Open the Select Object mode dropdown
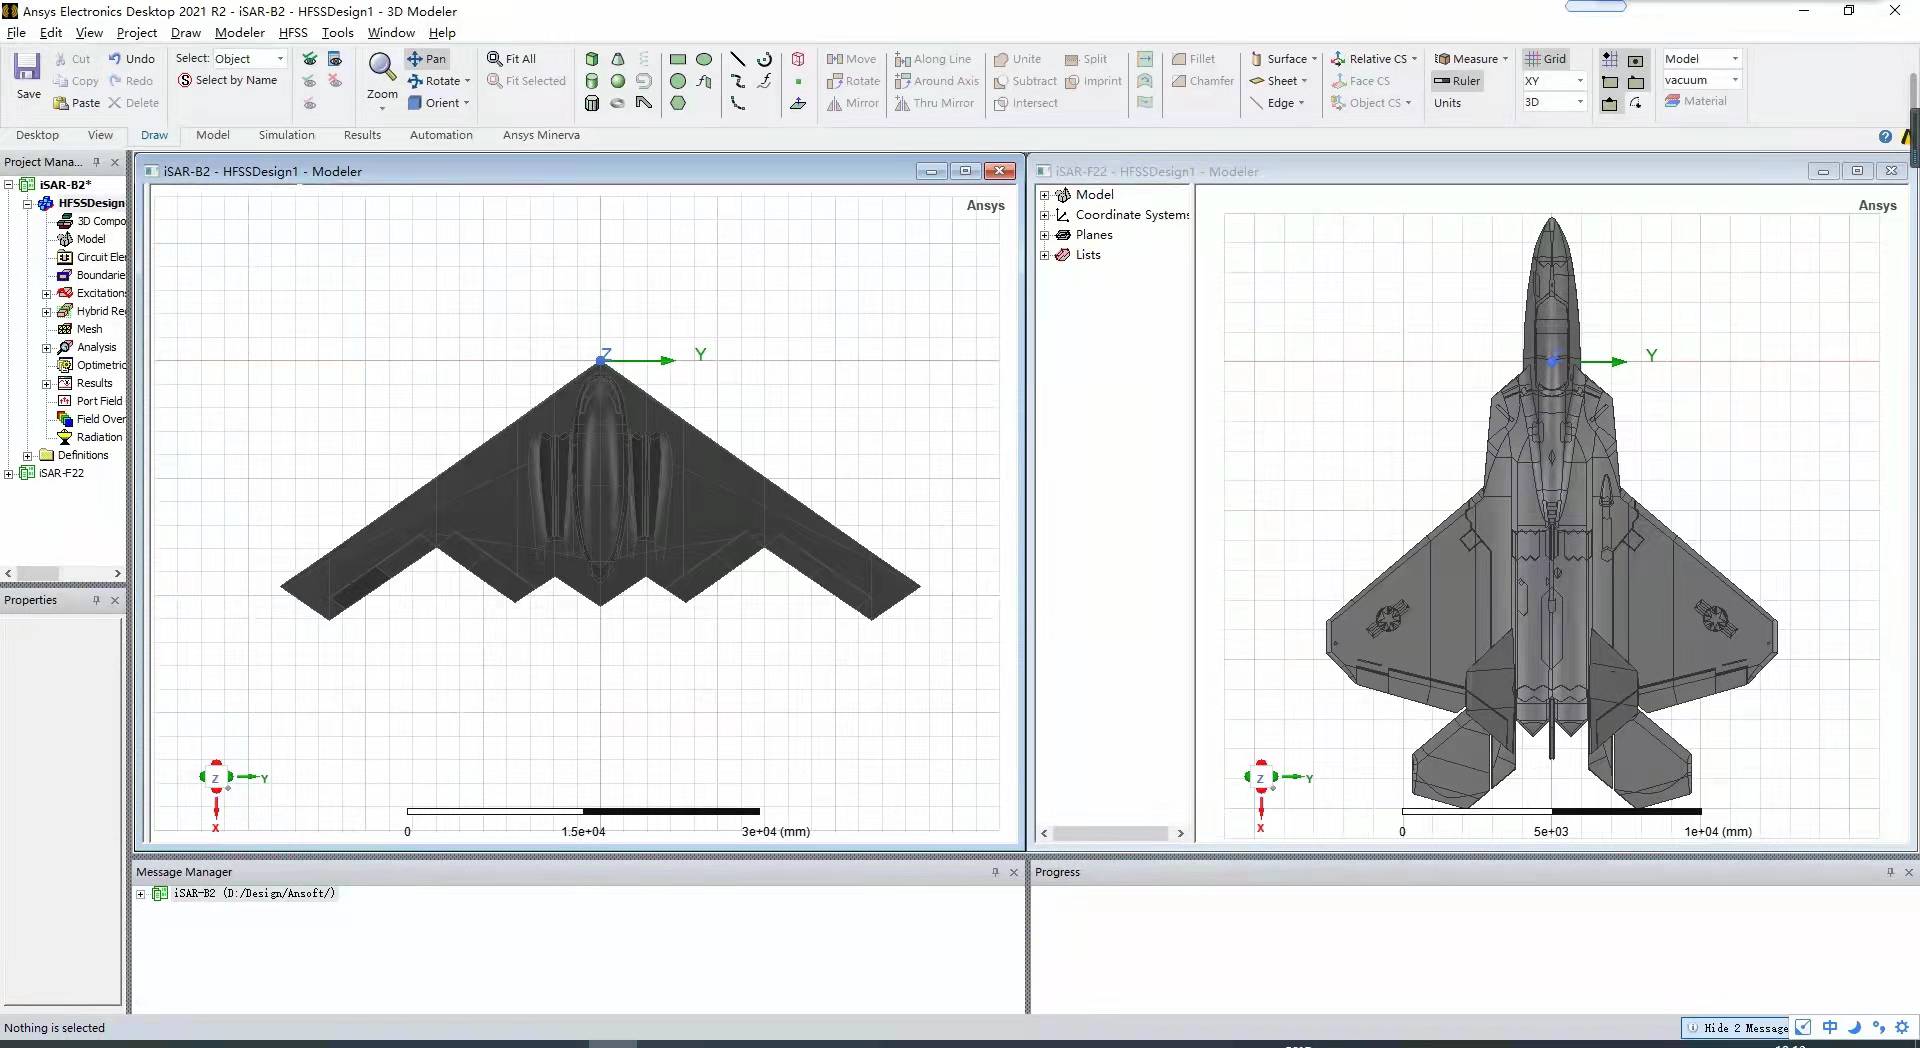The image size is (1920, 1048). click(x=249, y=59)
